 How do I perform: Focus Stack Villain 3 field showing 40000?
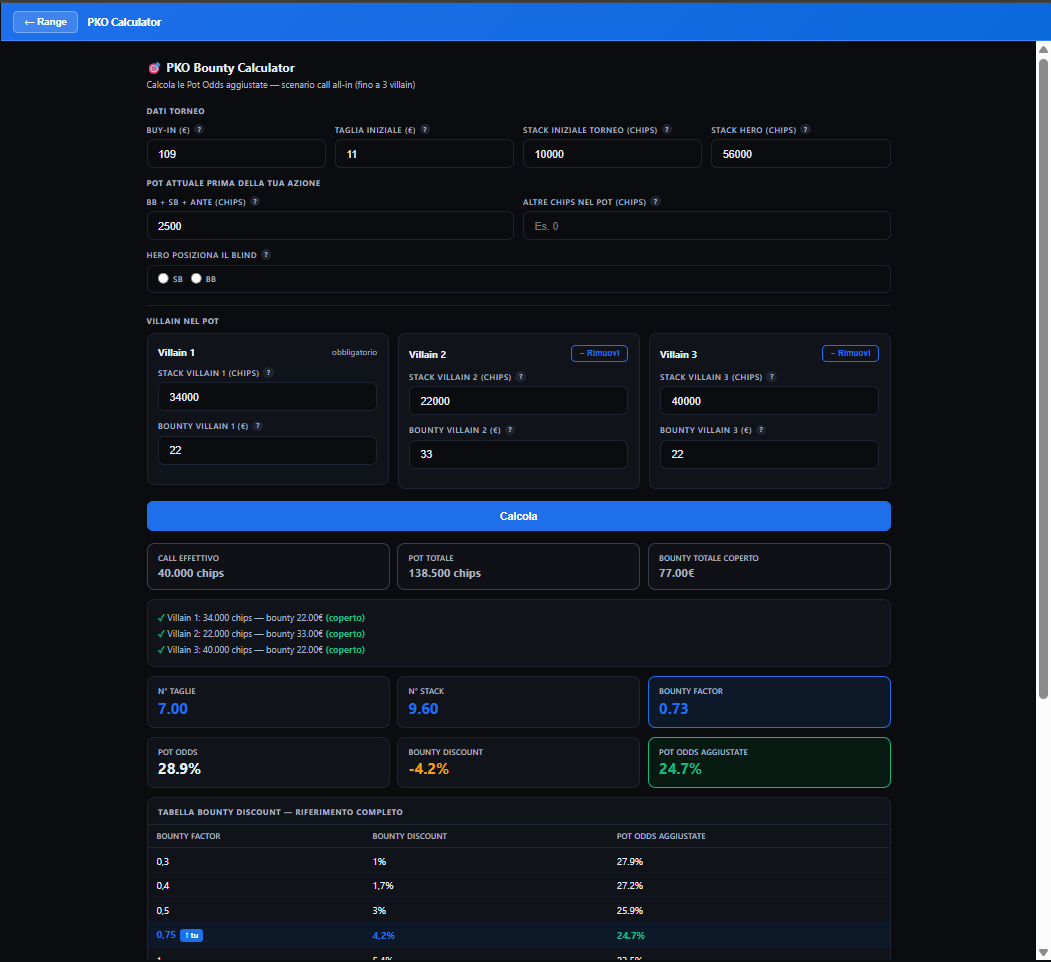pos(769,401)
